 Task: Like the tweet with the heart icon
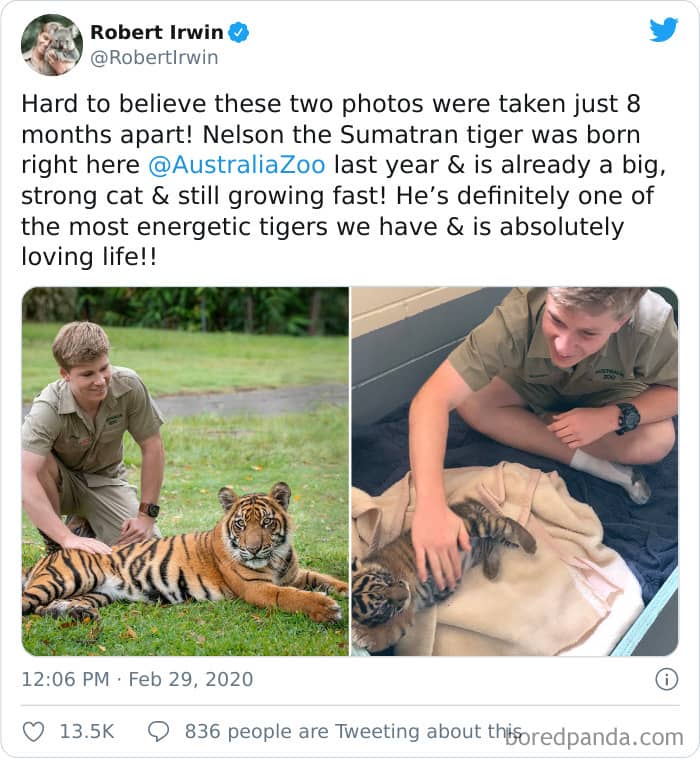(x=33, y=732)
